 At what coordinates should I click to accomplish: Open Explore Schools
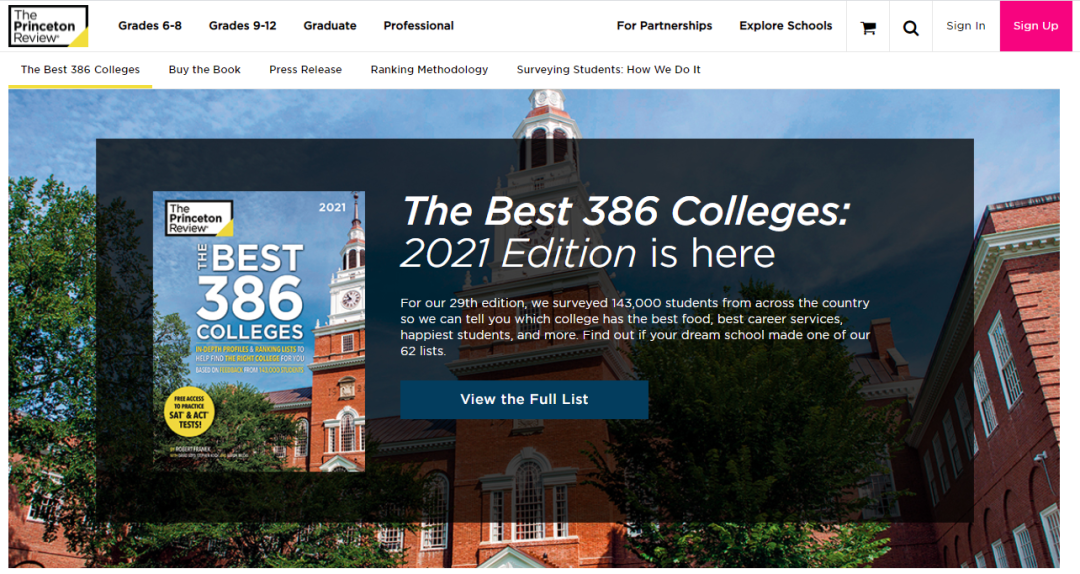pos(786,26)
